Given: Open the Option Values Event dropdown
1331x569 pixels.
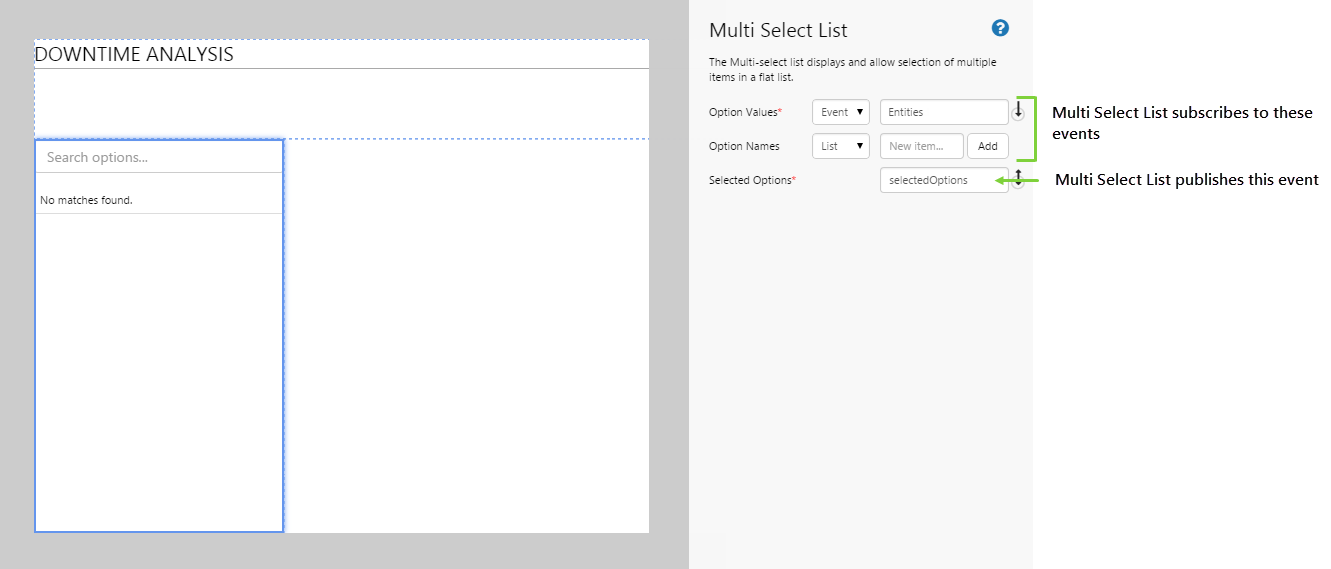Looking at the screenshot, I should pyautogui.click(x=841, y=113).
